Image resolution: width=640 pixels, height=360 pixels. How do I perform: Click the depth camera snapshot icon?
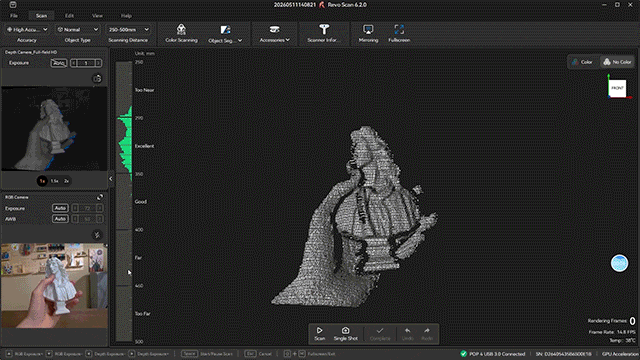pyautogui.click(x=97, y=78)
